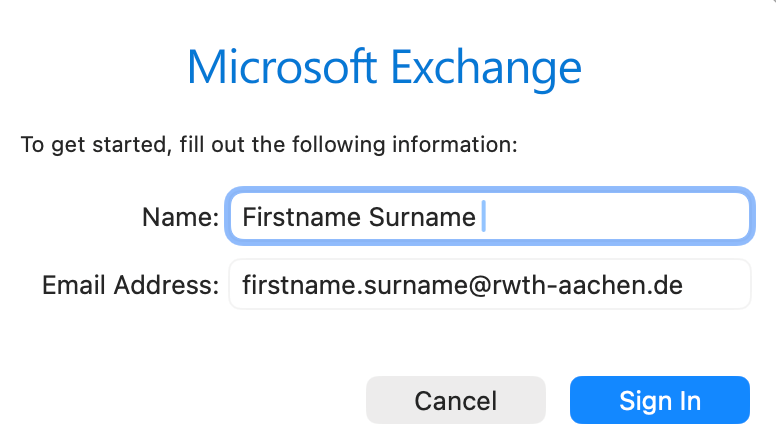
Task: Click the 'Name:' label
Action: click(181, 217)
